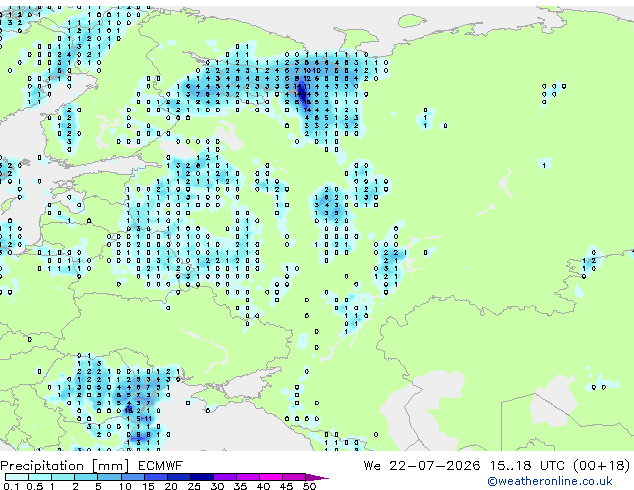Viewport: 634px width, 490px height.
Task: Select the 15–20 mm legend color swatch
Action: click(x=155, y=477)
